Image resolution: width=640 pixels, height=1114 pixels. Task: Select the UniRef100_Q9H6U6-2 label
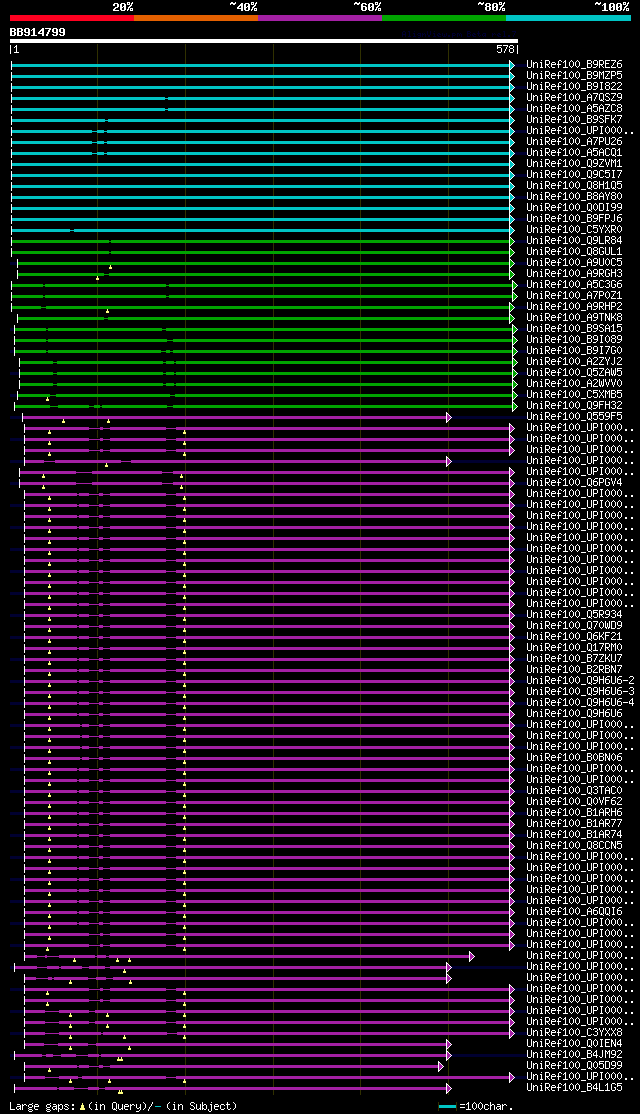click(x=580, y=681)
